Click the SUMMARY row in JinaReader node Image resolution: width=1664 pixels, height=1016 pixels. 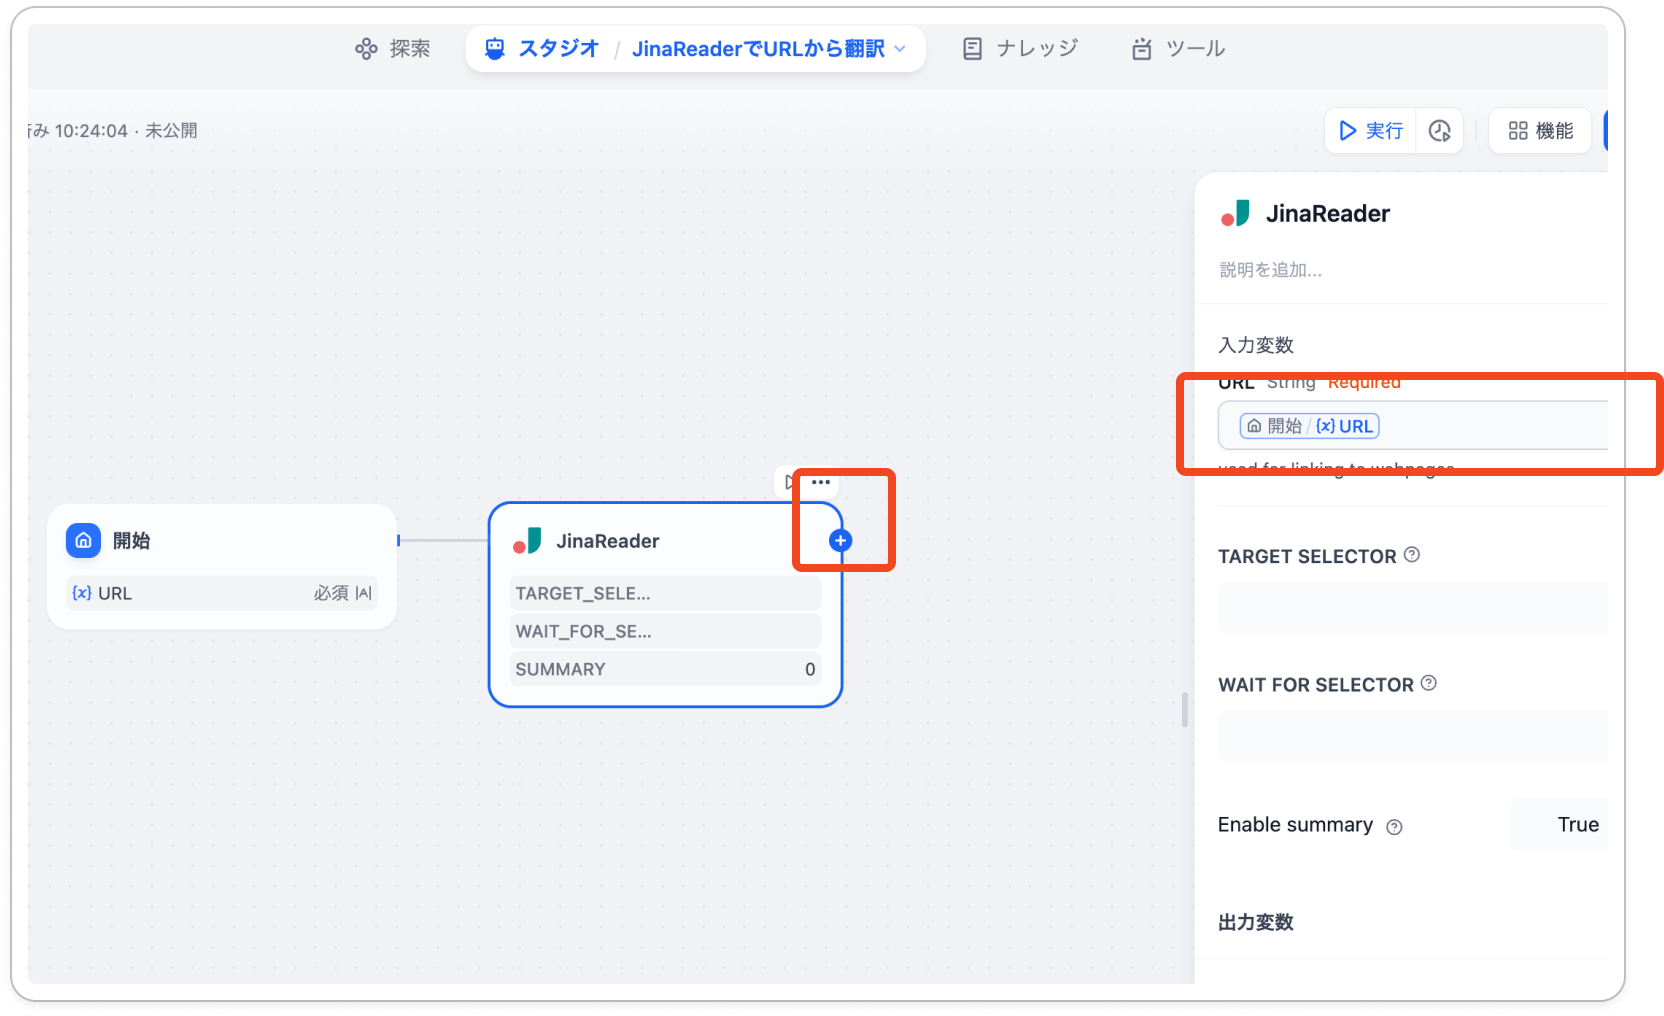666,669
